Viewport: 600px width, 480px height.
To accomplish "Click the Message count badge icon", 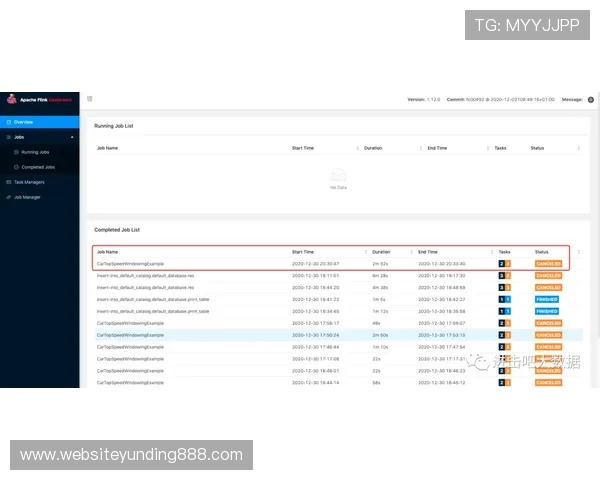I will (591, 100).
